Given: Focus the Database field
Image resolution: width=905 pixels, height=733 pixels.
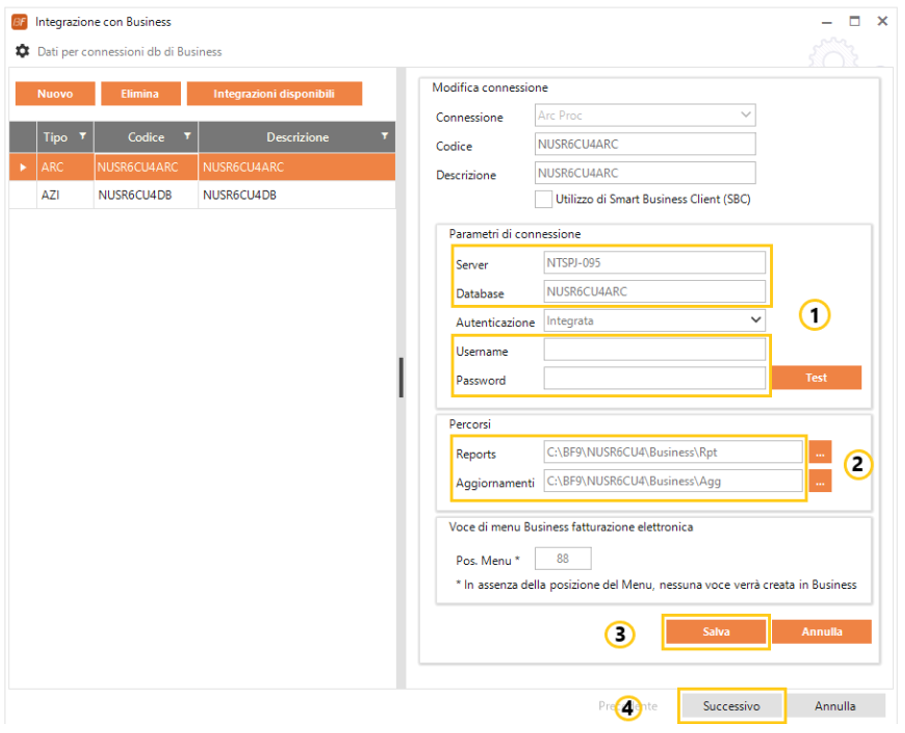Looking at the screenshot, I should 655,291.
